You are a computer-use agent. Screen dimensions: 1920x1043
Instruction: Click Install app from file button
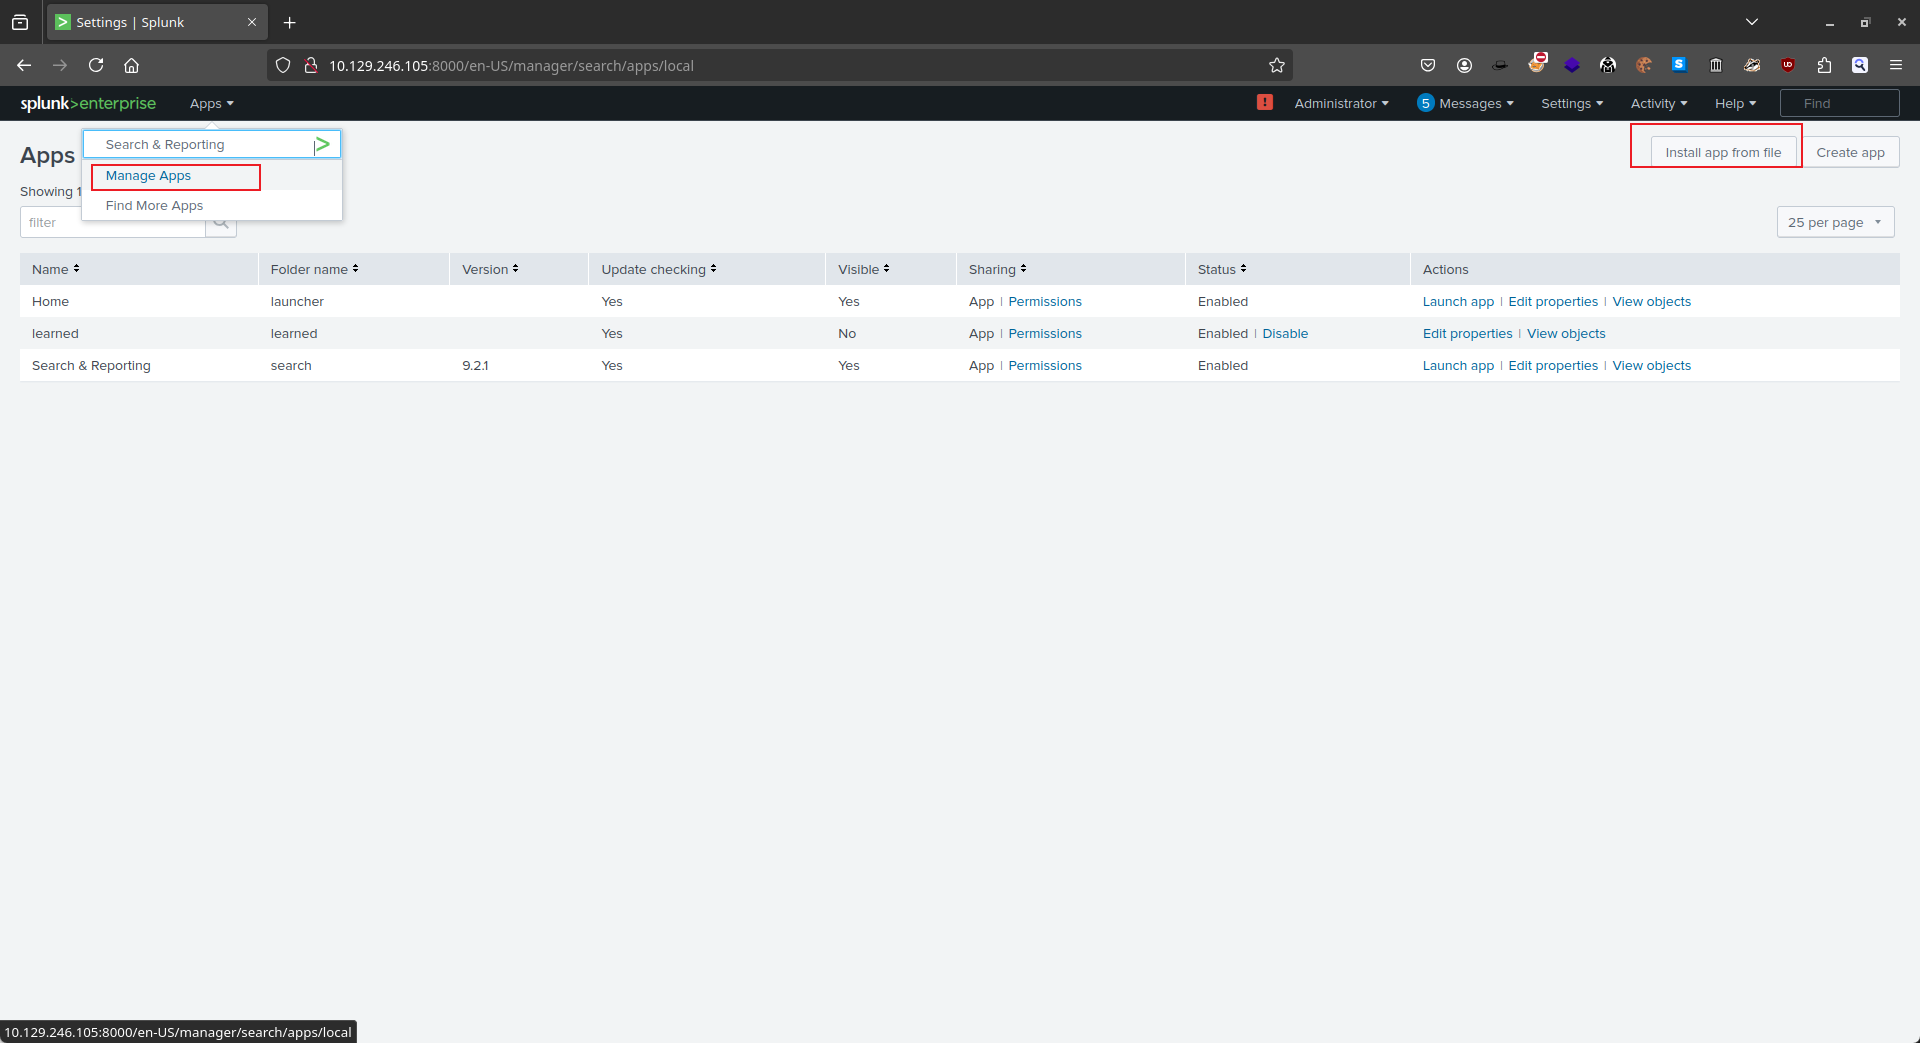coord(1722,152)
